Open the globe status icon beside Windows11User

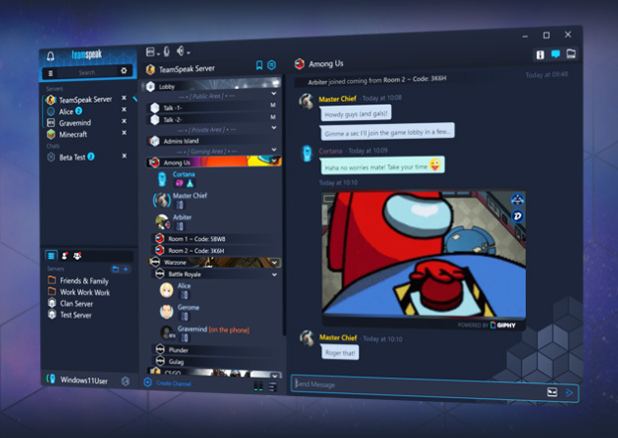point(125,381)
